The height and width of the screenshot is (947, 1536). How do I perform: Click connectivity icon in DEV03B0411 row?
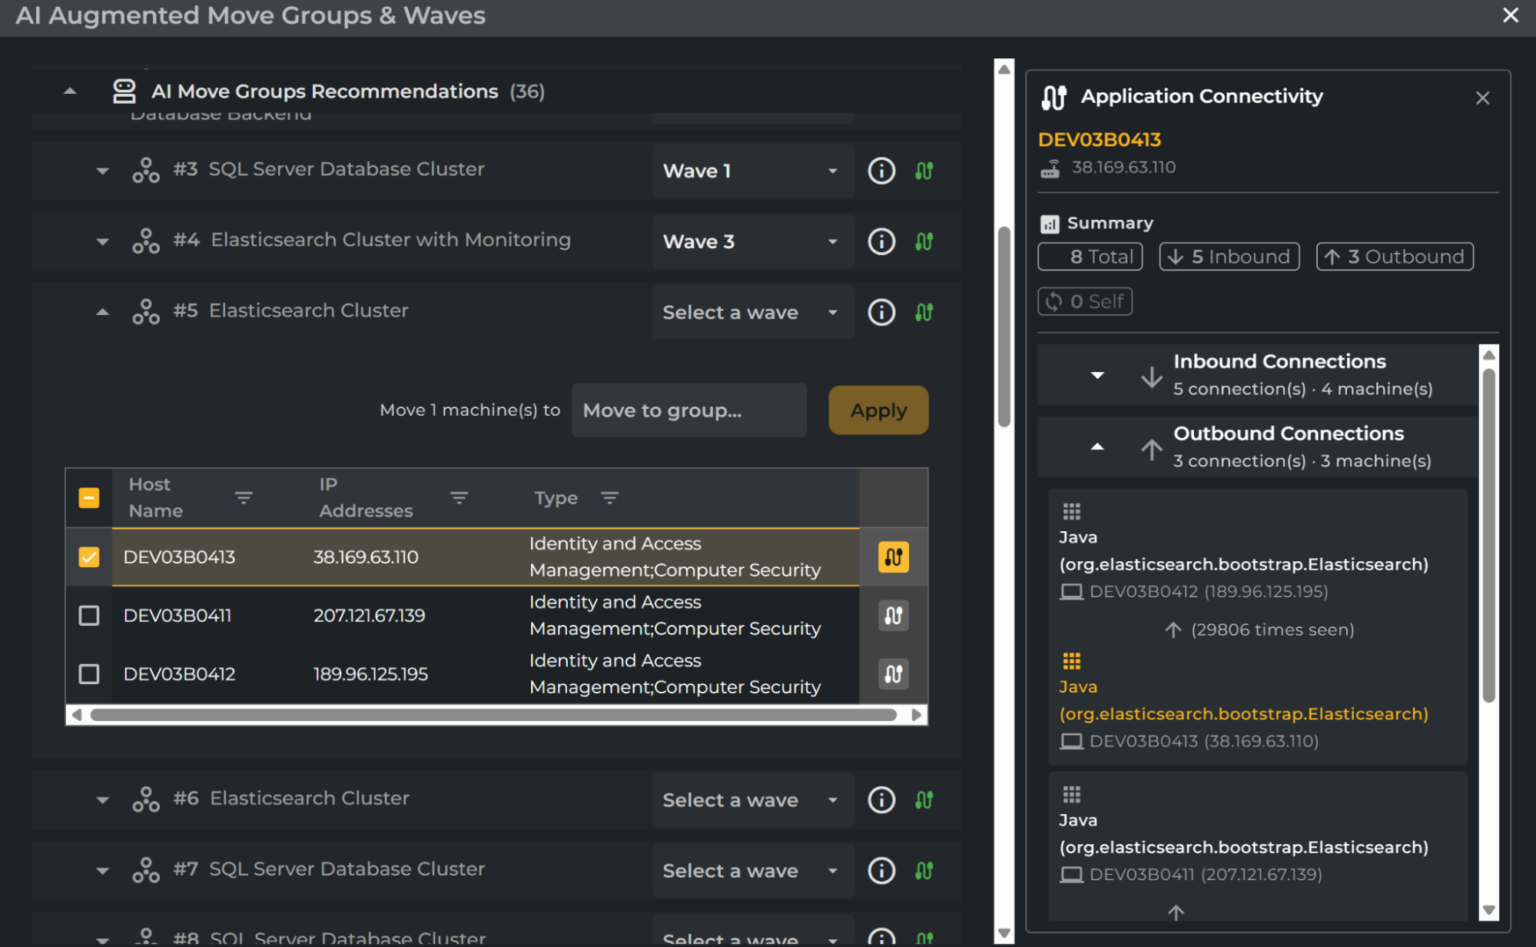(x=894, y=616)
